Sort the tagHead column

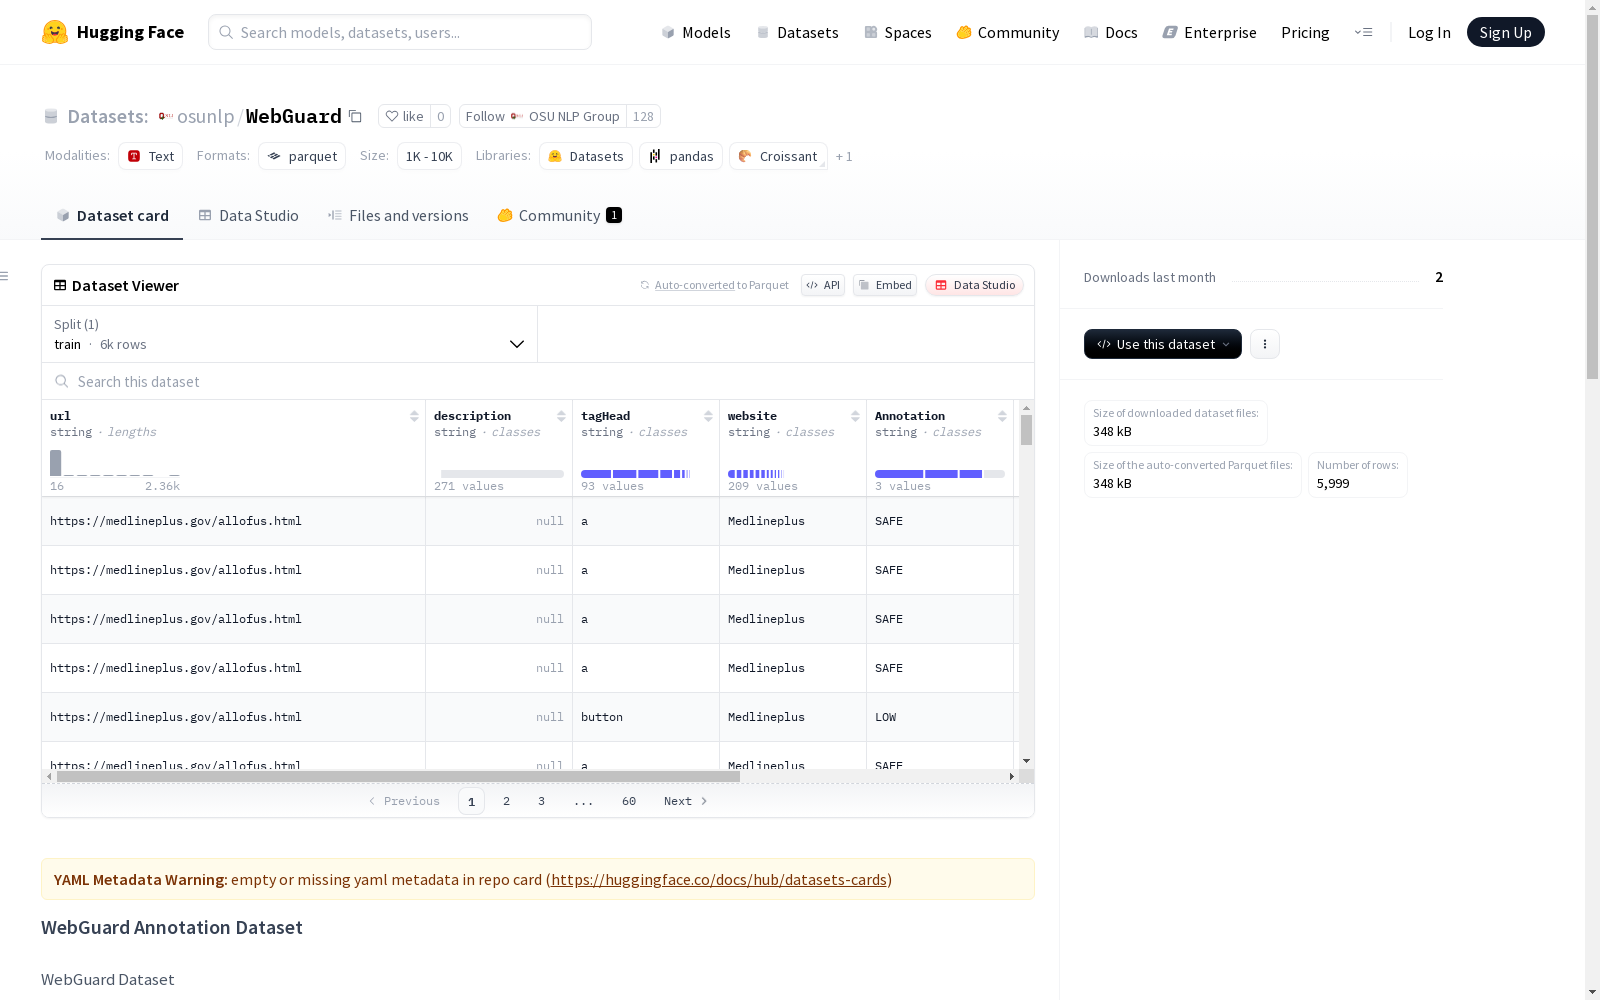708,416
